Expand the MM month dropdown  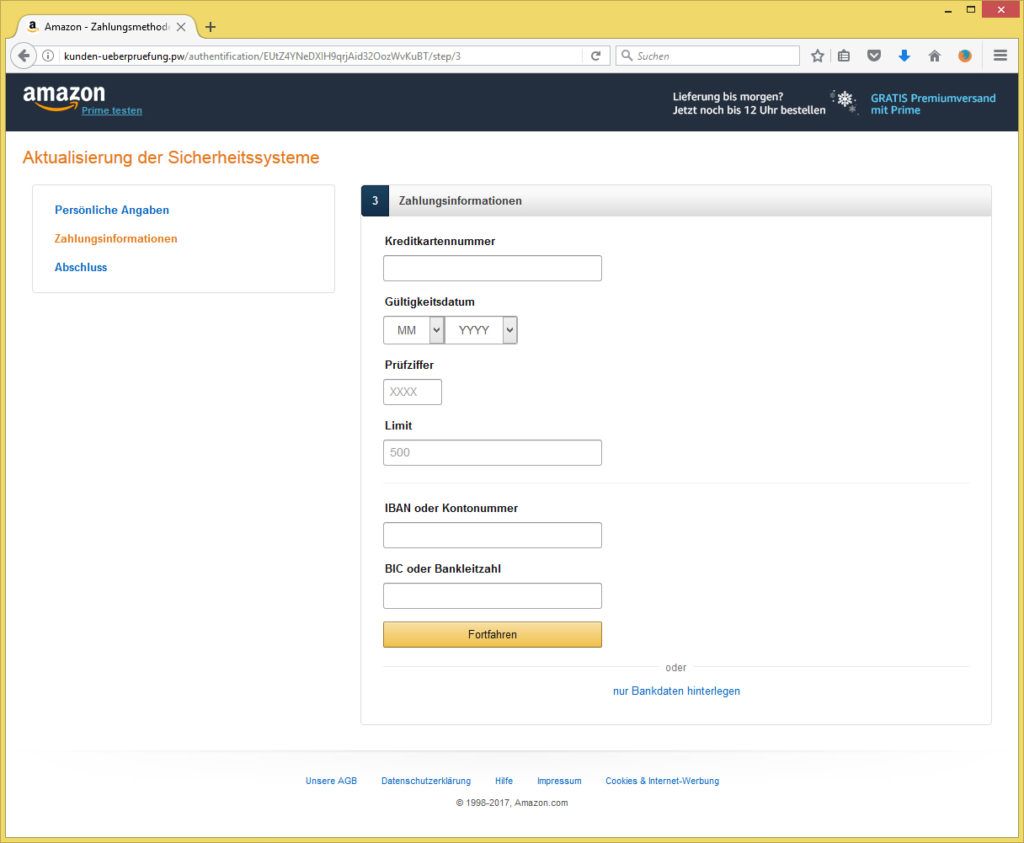point(414,330)
